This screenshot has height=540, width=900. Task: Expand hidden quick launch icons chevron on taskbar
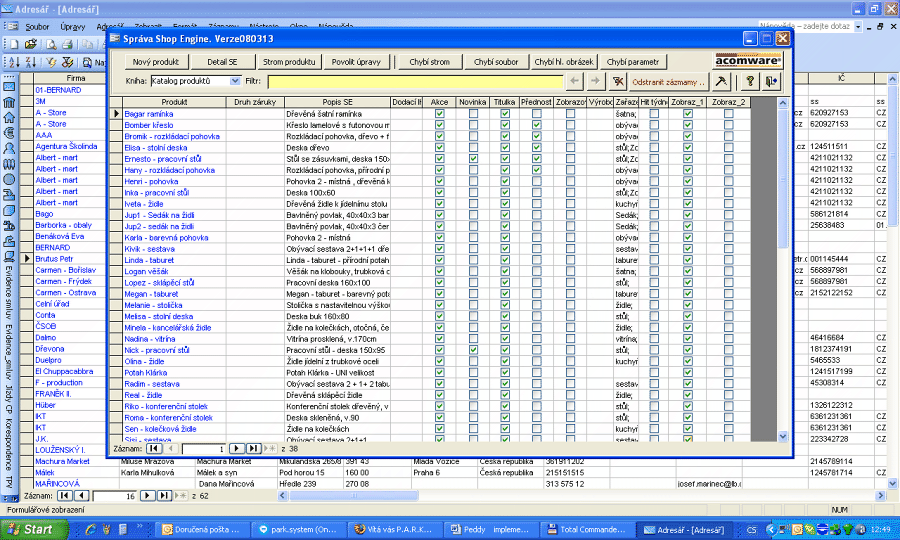pos(139,527)
